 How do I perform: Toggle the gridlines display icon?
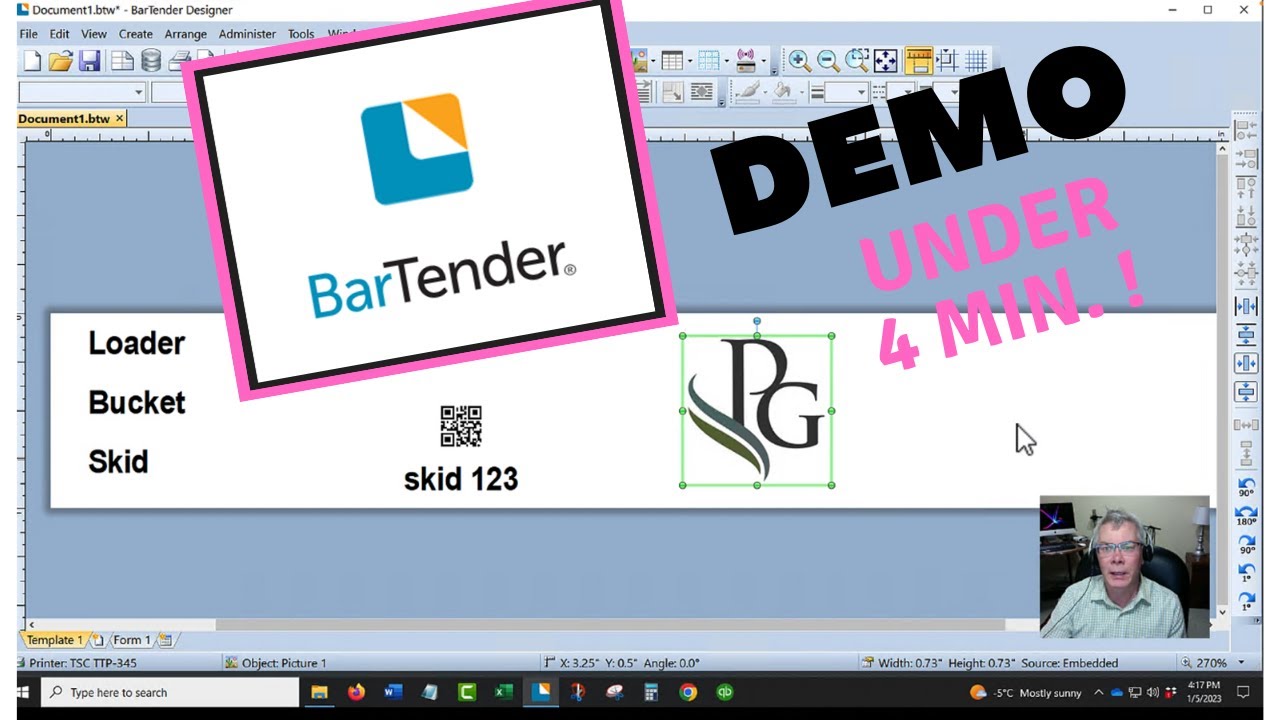coord(976,61)
